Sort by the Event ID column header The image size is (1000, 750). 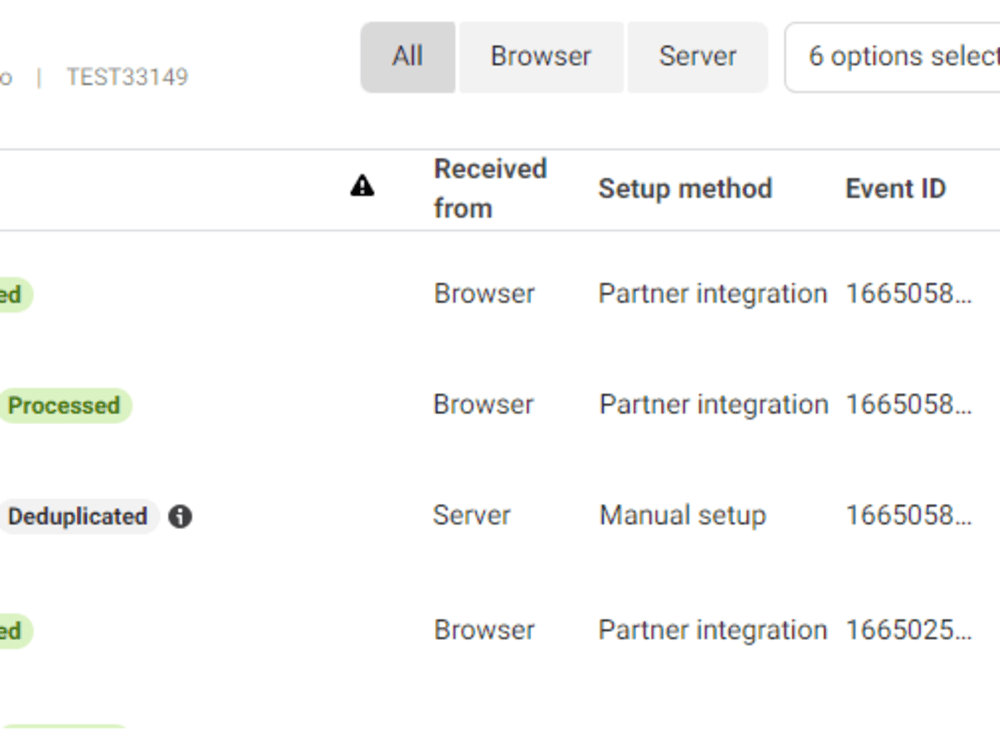pos(895,188)
